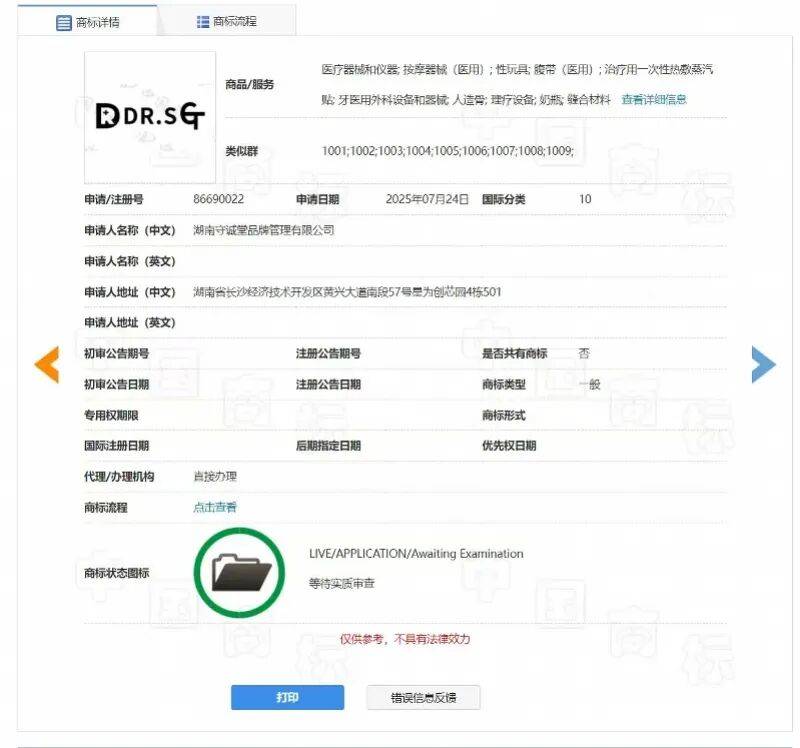Click the 错误信息反馈 button
This screenshot has height=748, width=800.
(x=423, y=697)
